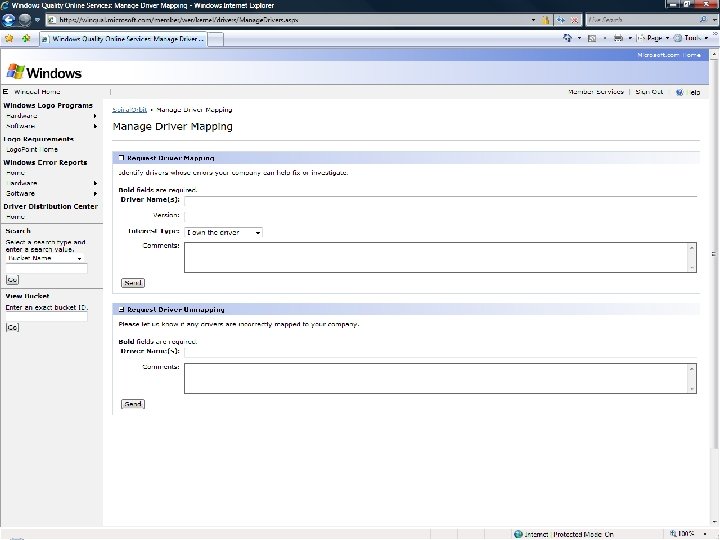Click the Stop loading red X icon

[x=574, y=20]
